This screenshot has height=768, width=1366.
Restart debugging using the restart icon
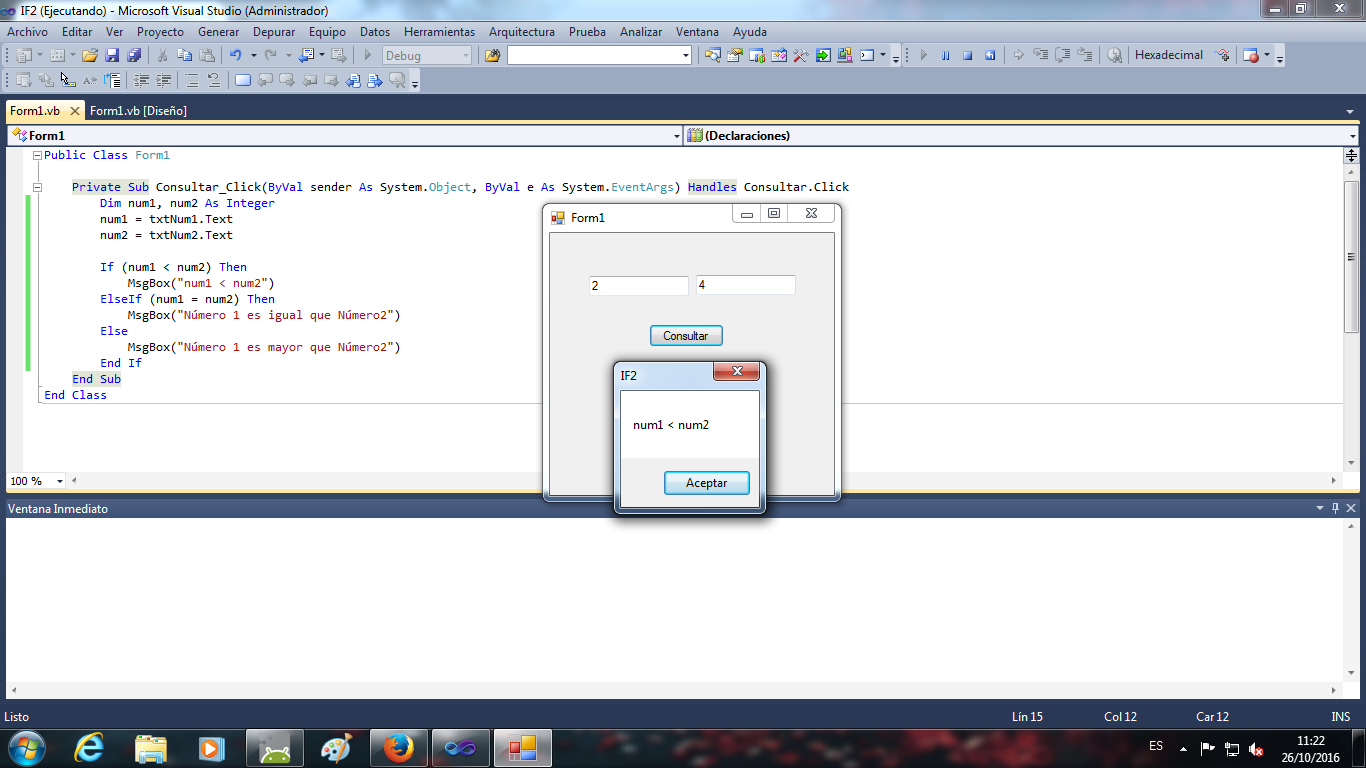(x=991, y=54)
